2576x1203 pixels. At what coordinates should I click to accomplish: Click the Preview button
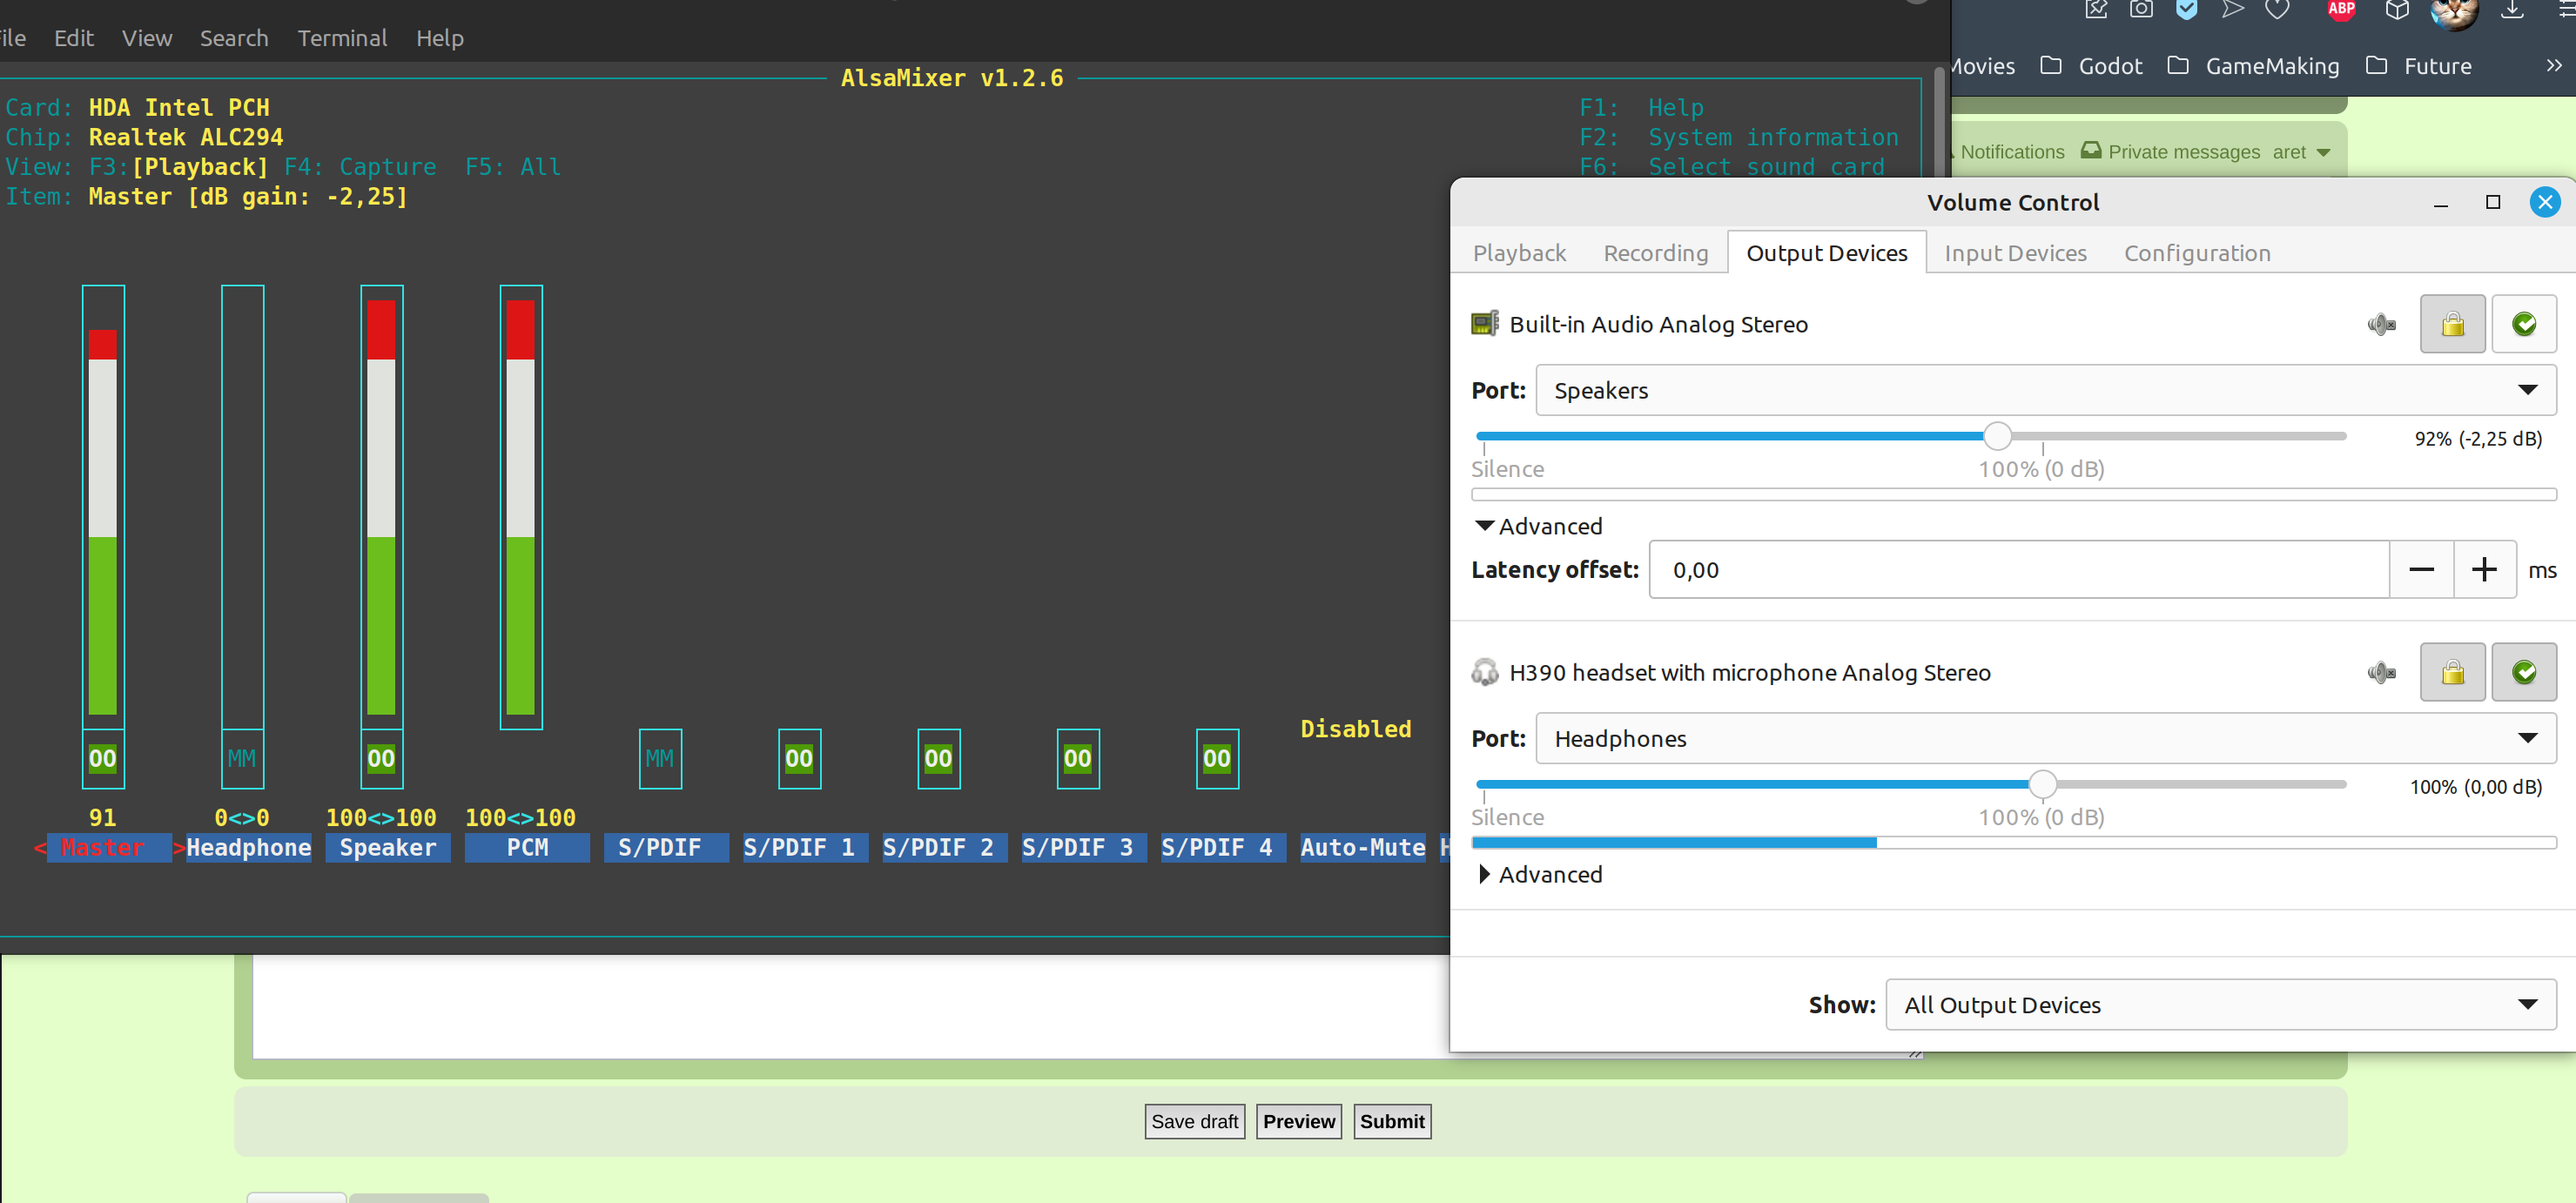[x=1298, y=1121]
